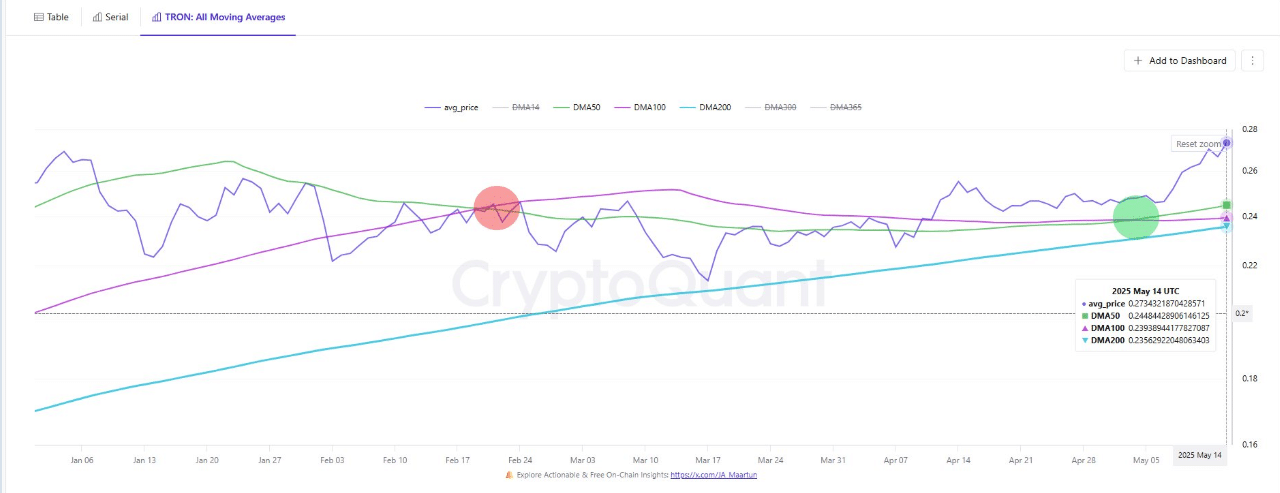This screenshot has width=1280, height=493.
Task: Switch to the Table tab
Action: tap(51, 17)
